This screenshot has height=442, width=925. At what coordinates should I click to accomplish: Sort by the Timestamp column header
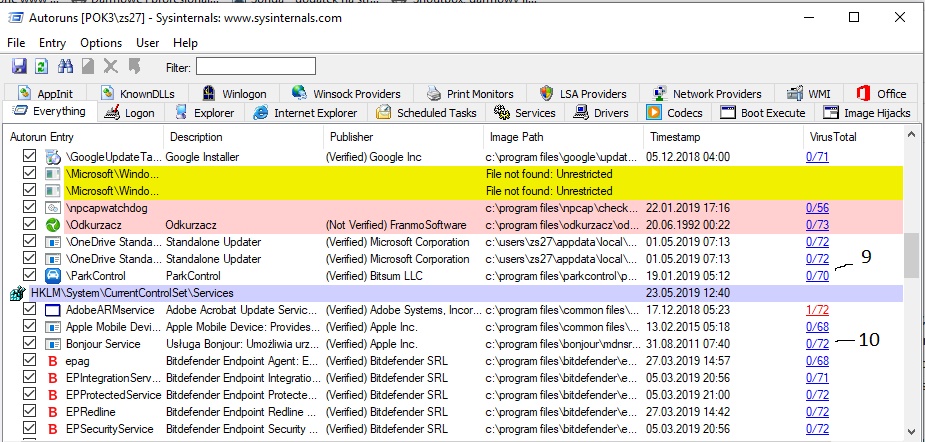click(723, 137)
